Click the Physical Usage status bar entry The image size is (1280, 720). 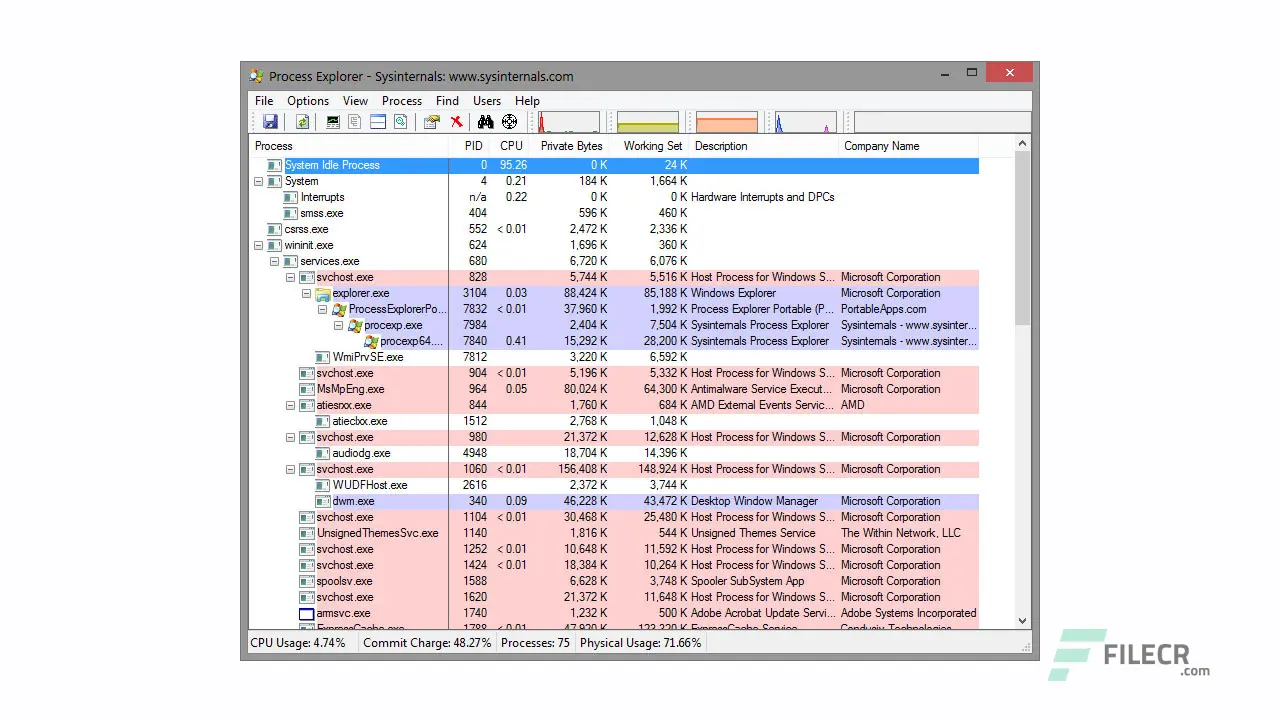(x=641, y=643)
